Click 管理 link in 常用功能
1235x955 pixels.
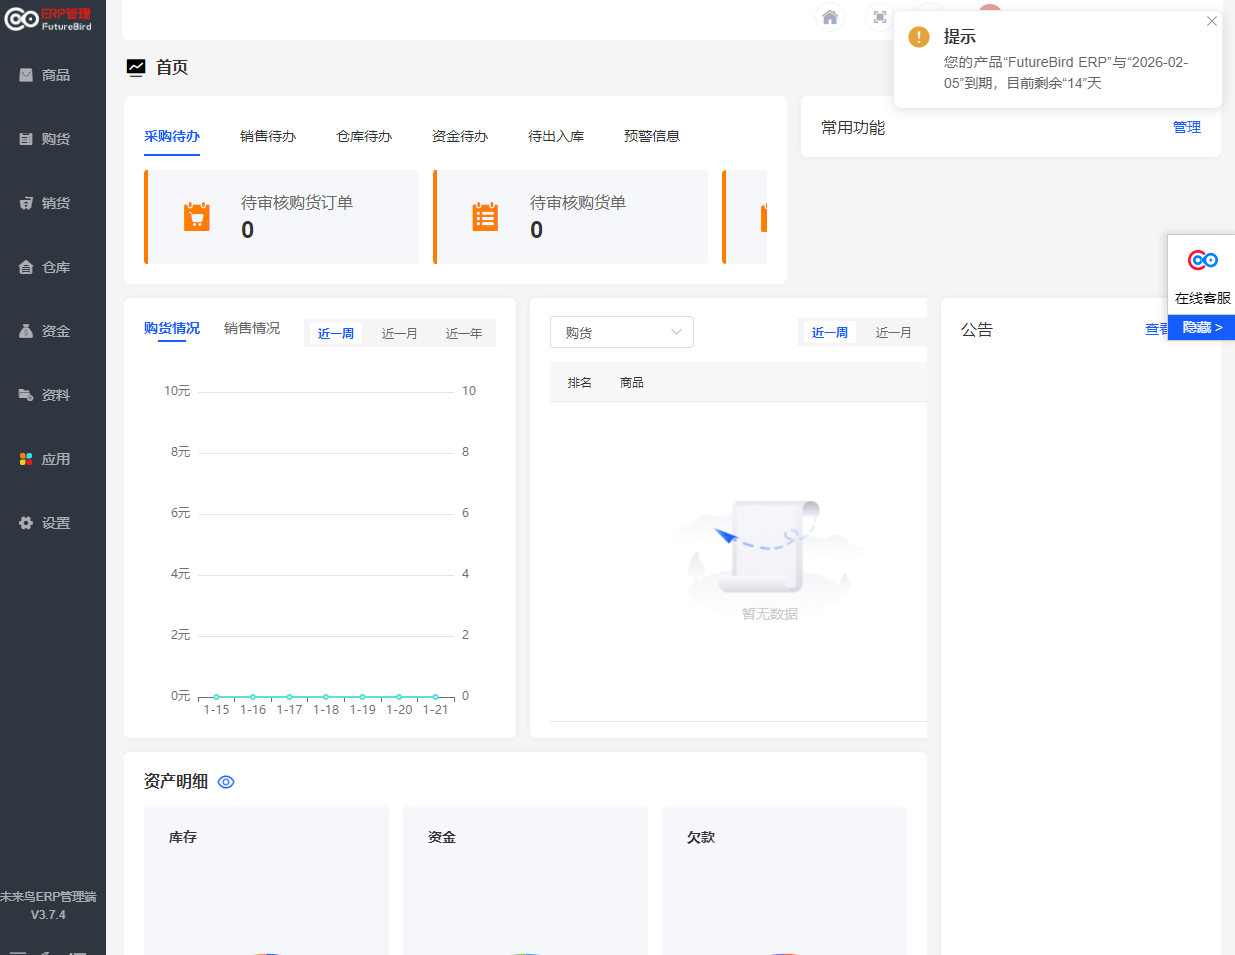click(1186, 127)
